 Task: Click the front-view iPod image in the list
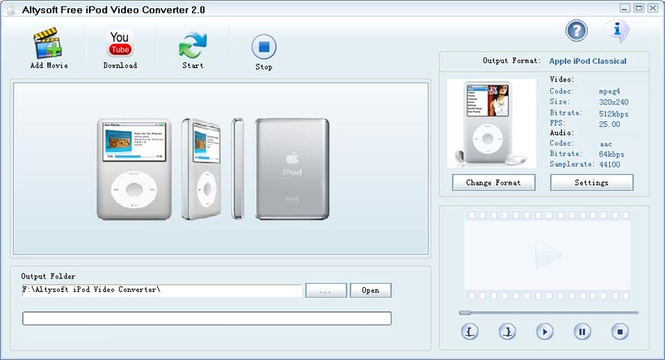click(134, 169)
